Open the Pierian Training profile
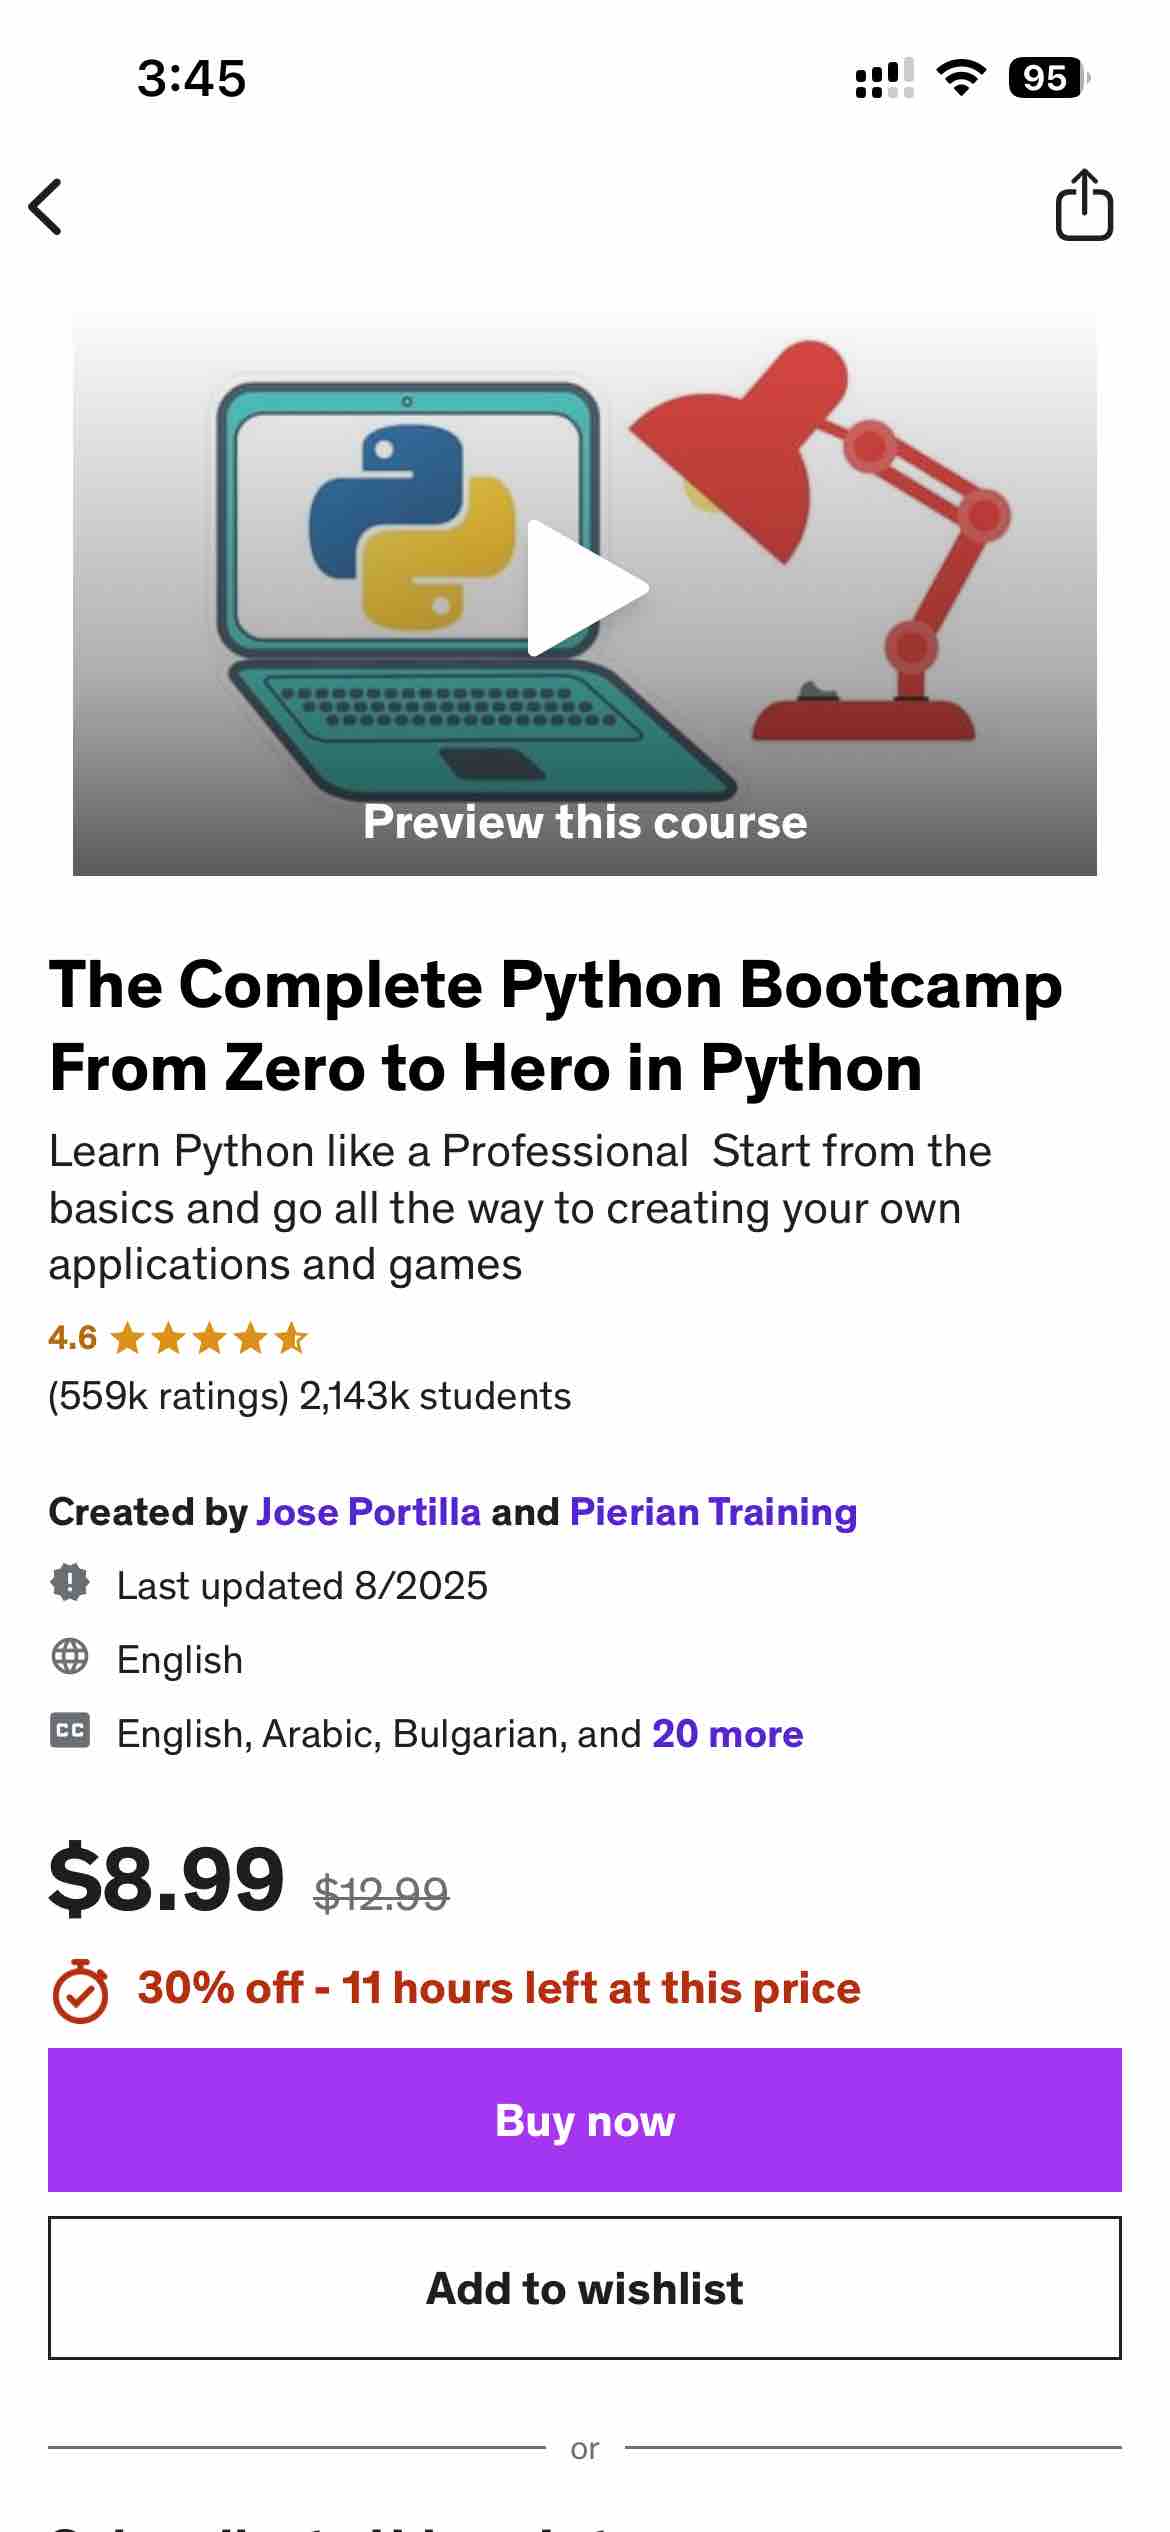The image size is (1170, 2532). [712, 1512]
